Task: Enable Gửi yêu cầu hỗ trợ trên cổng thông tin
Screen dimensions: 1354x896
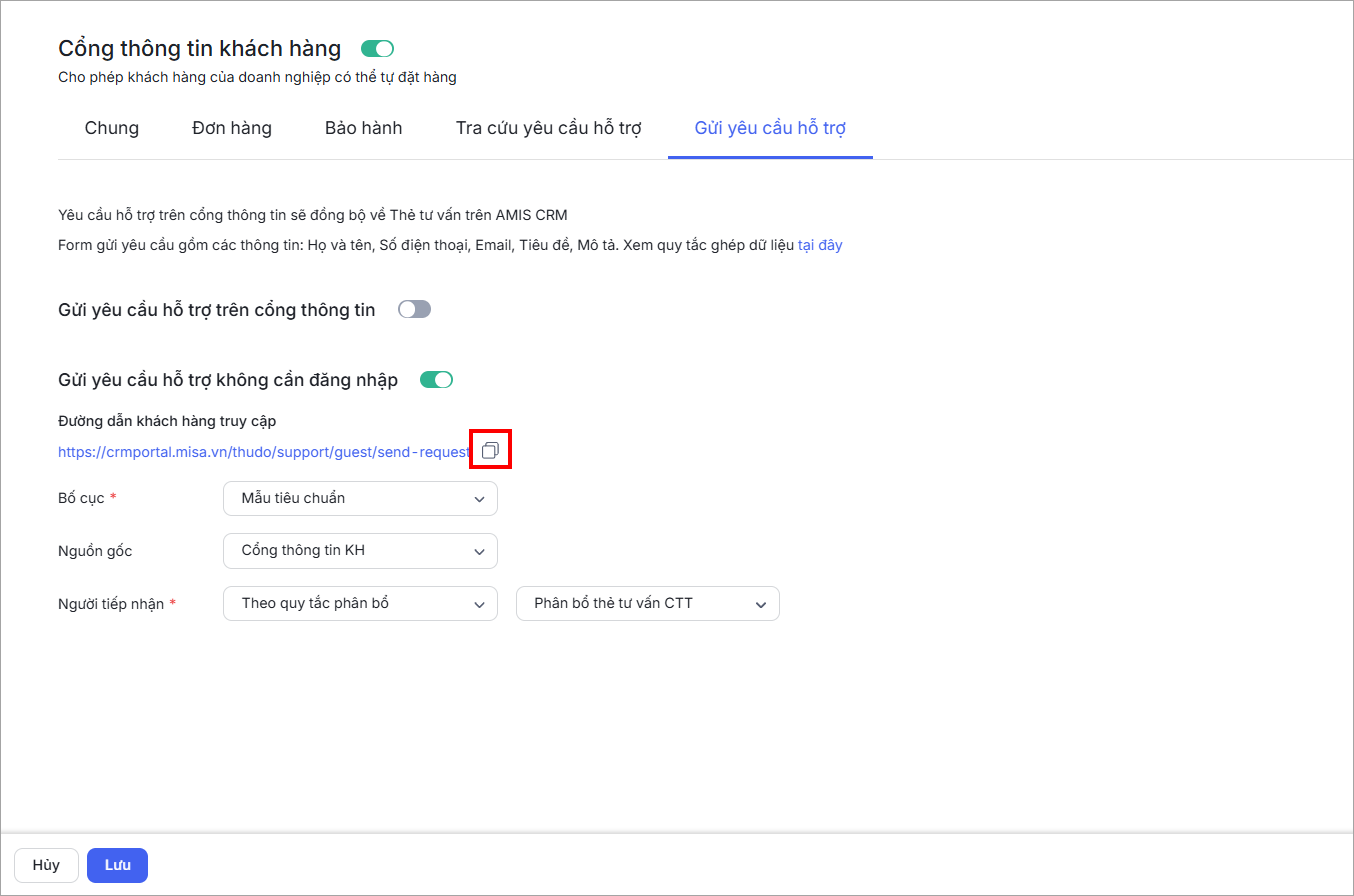Action: (414, 310)
